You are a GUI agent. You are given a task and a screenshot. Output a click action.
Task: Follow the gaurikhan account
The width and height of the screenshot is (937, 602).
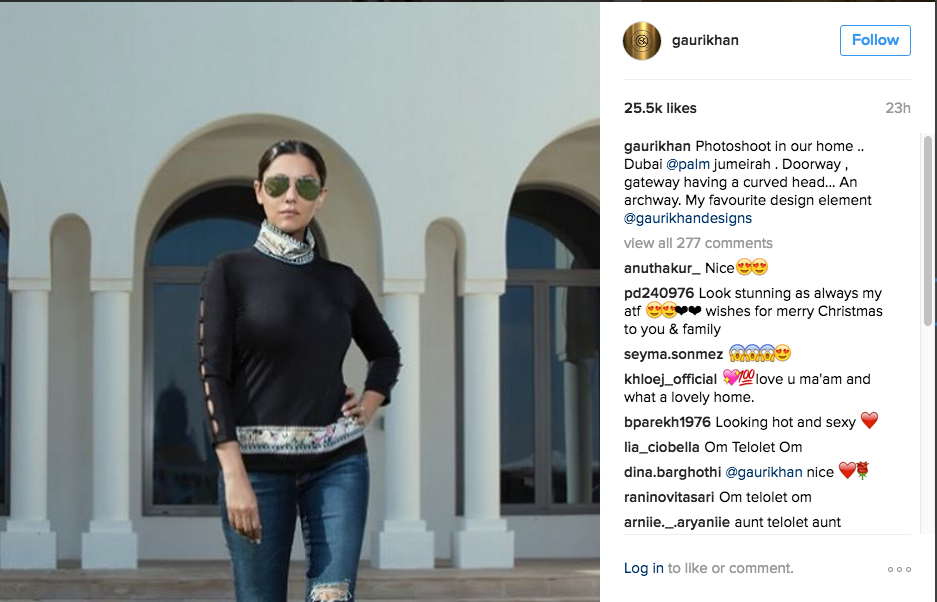[x=875, y=40]
